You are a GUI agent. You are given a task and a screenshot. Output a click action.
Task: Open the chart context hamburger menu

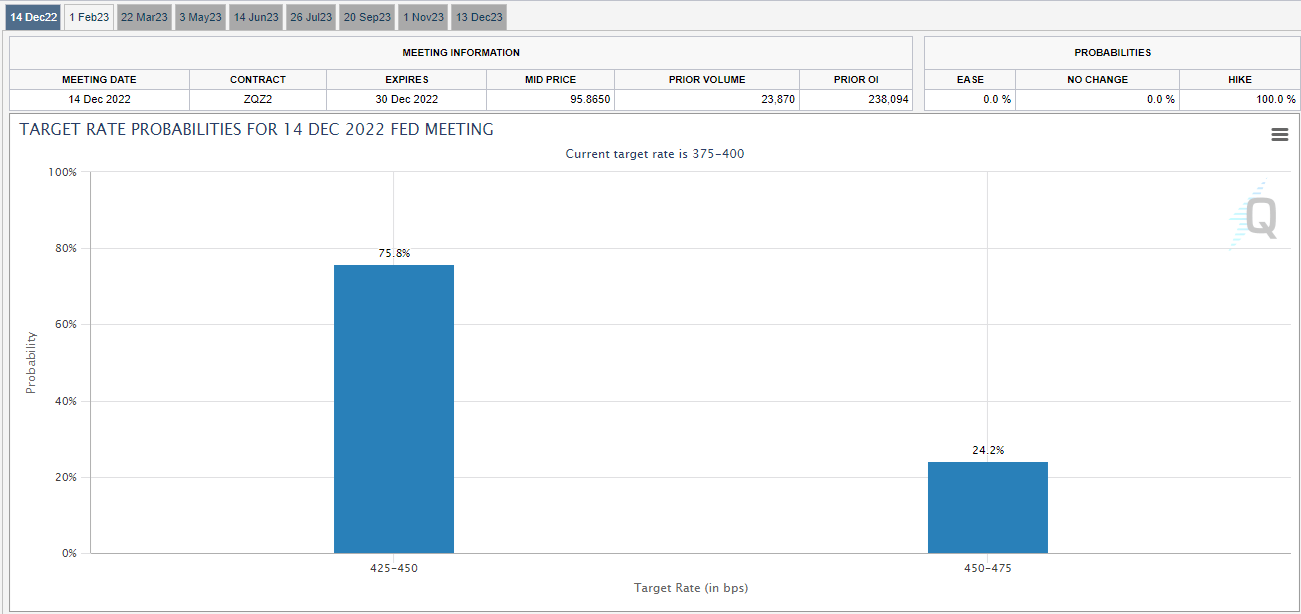(1279, 135)
